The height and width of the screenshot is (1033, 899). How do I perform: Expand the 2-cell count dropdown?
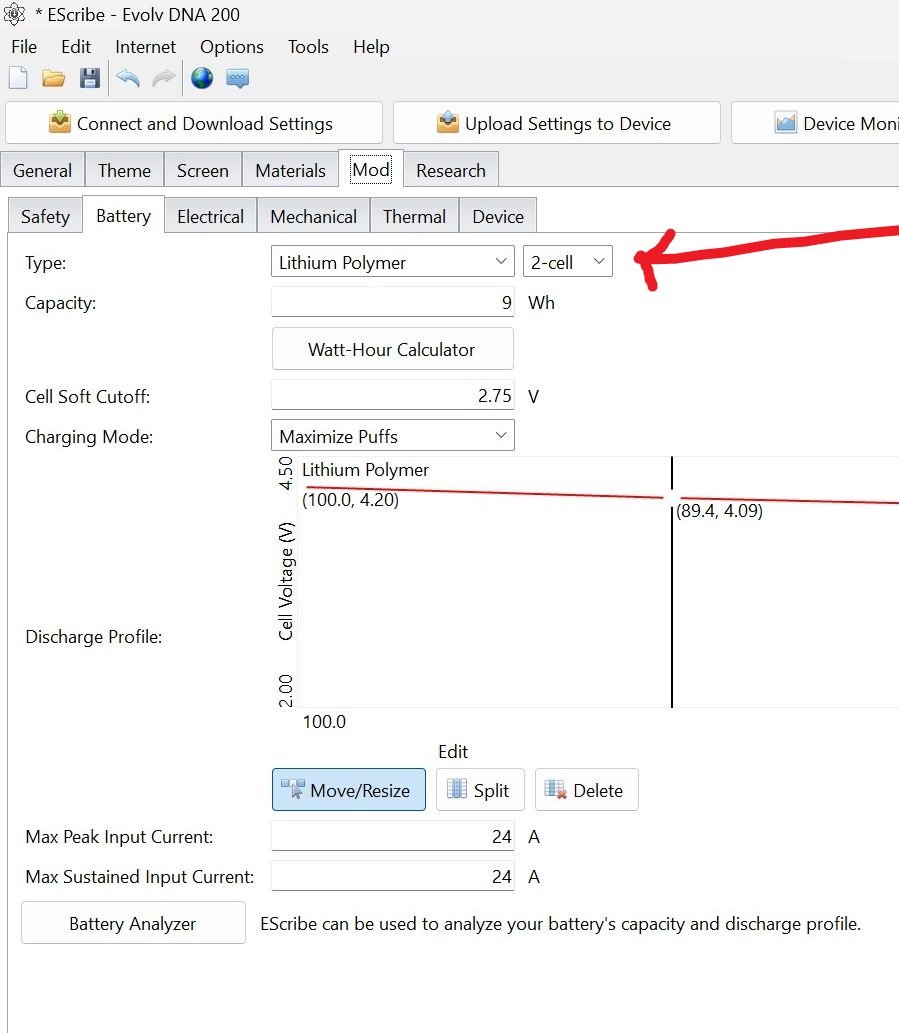(x=567, y=263)
